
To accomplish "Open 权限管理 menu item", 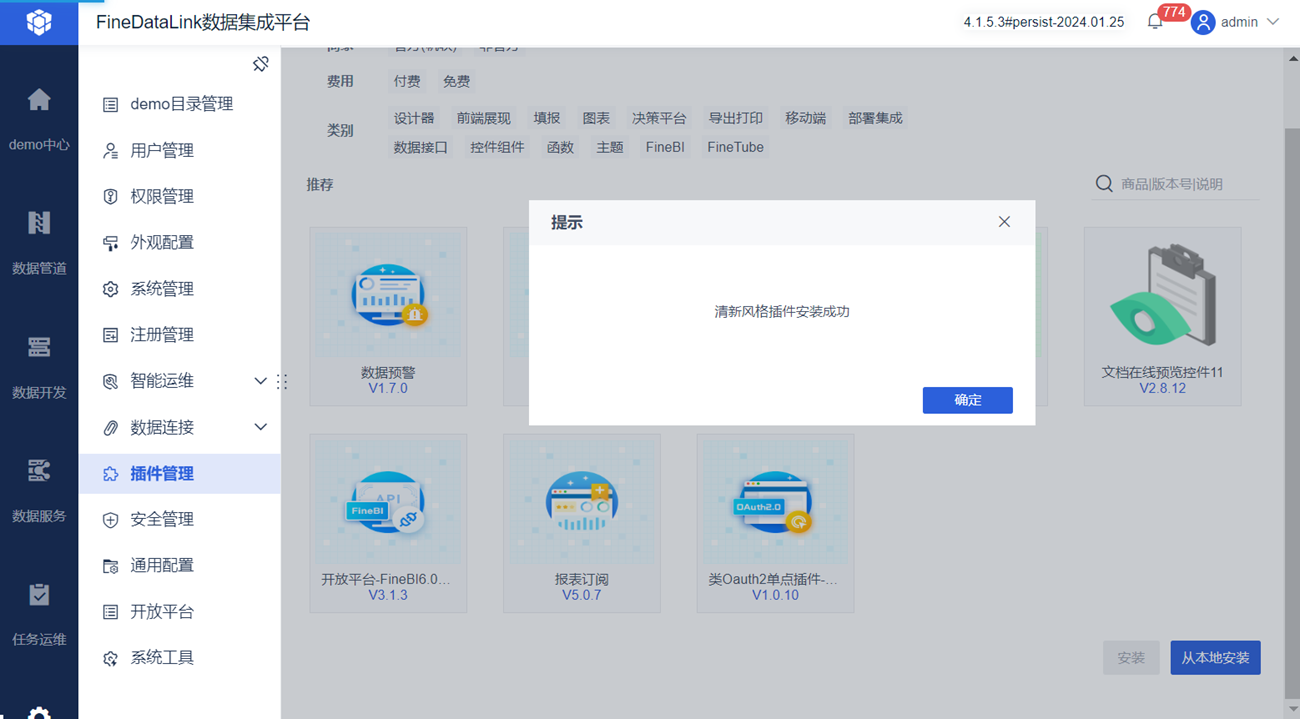I will click(179, 196).
